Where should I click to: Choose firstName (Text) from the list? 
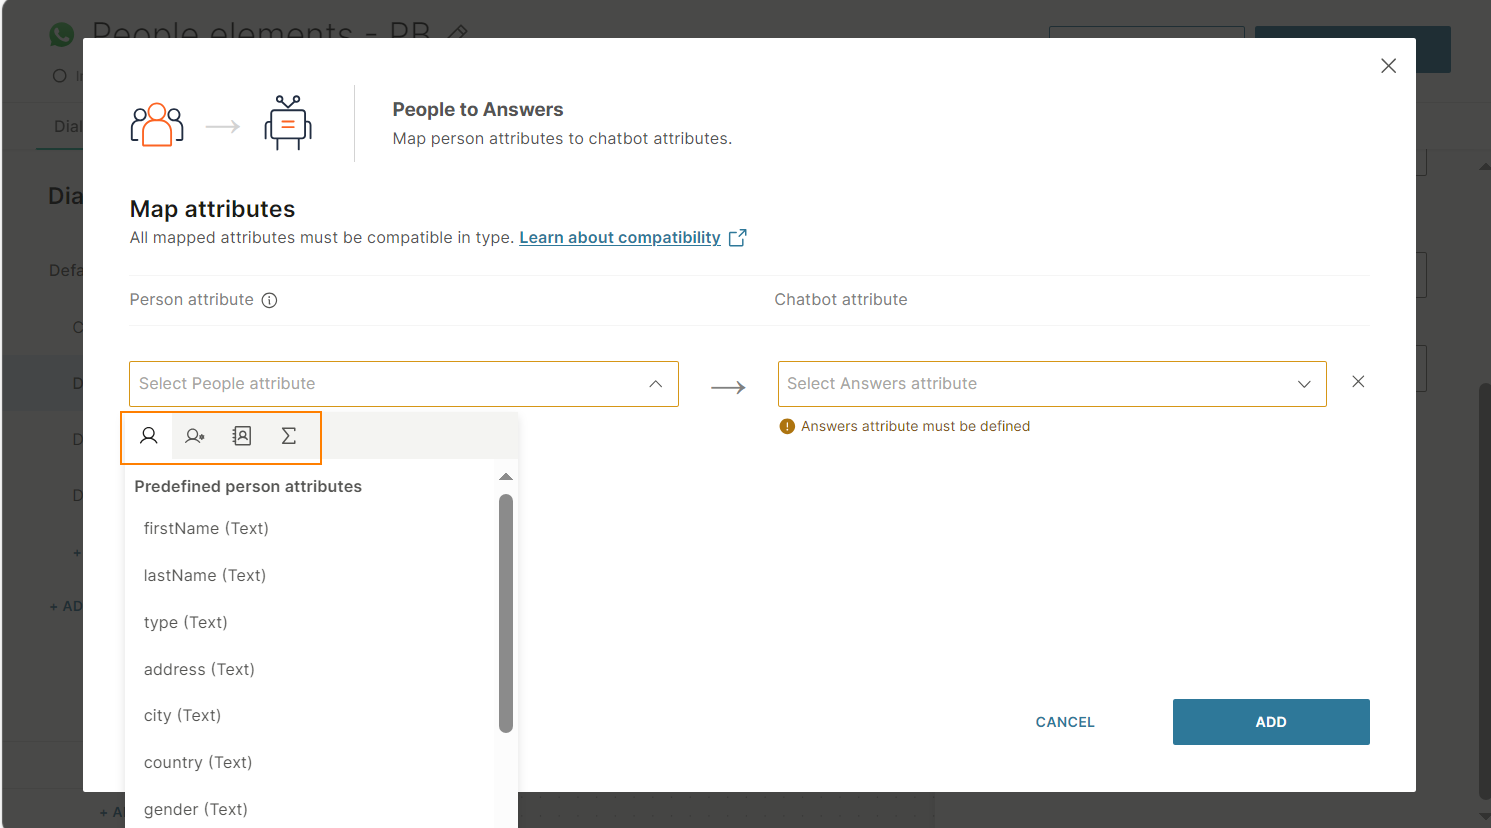click(x=206, y=528)
